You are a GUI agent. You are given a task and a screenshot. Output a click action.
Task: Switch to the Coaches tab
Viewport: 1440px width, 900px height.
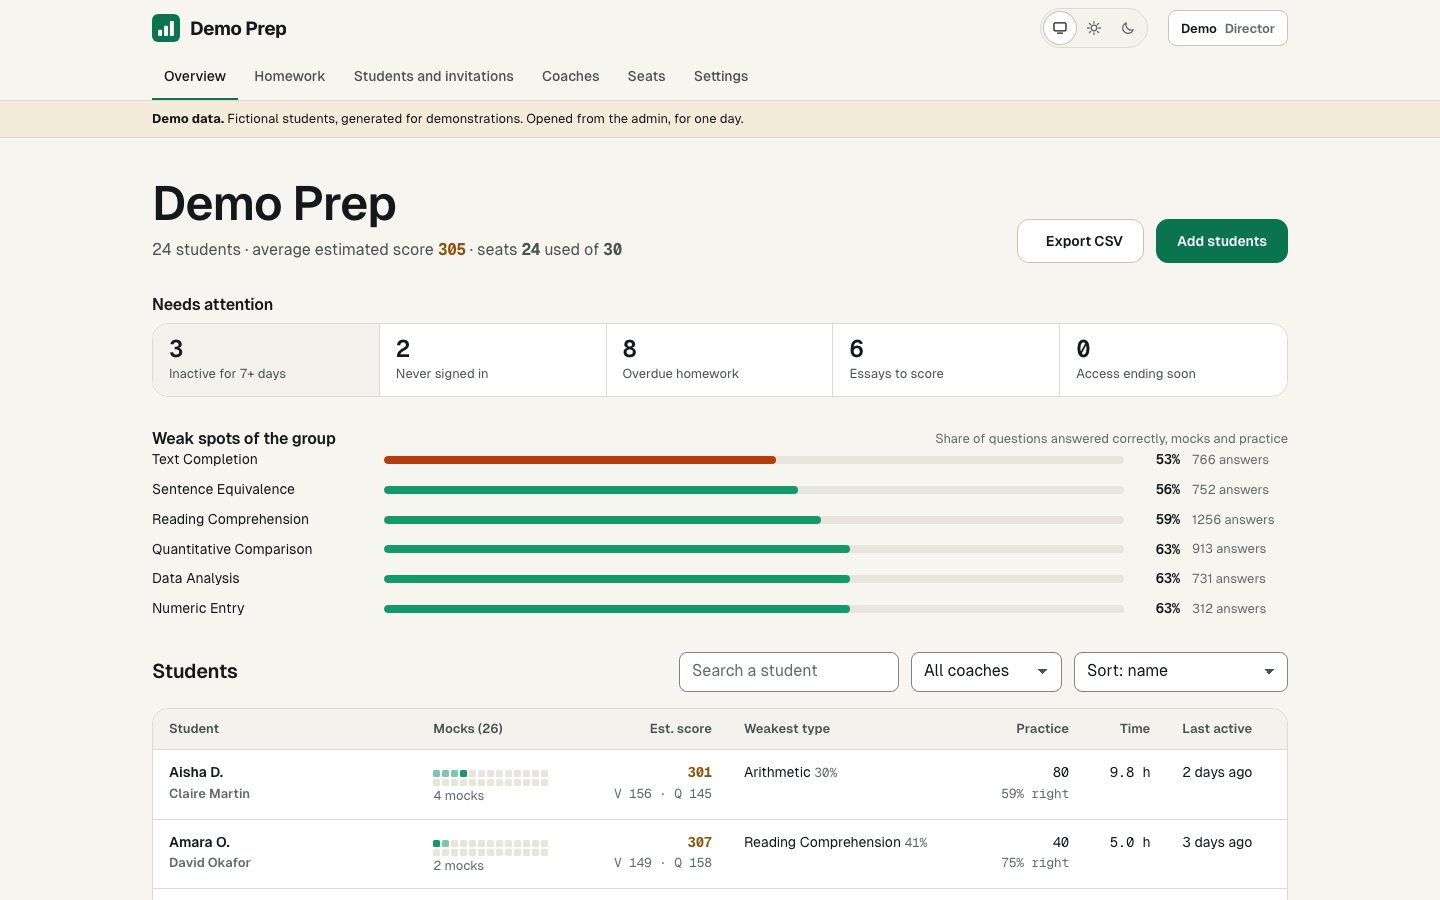571,76
